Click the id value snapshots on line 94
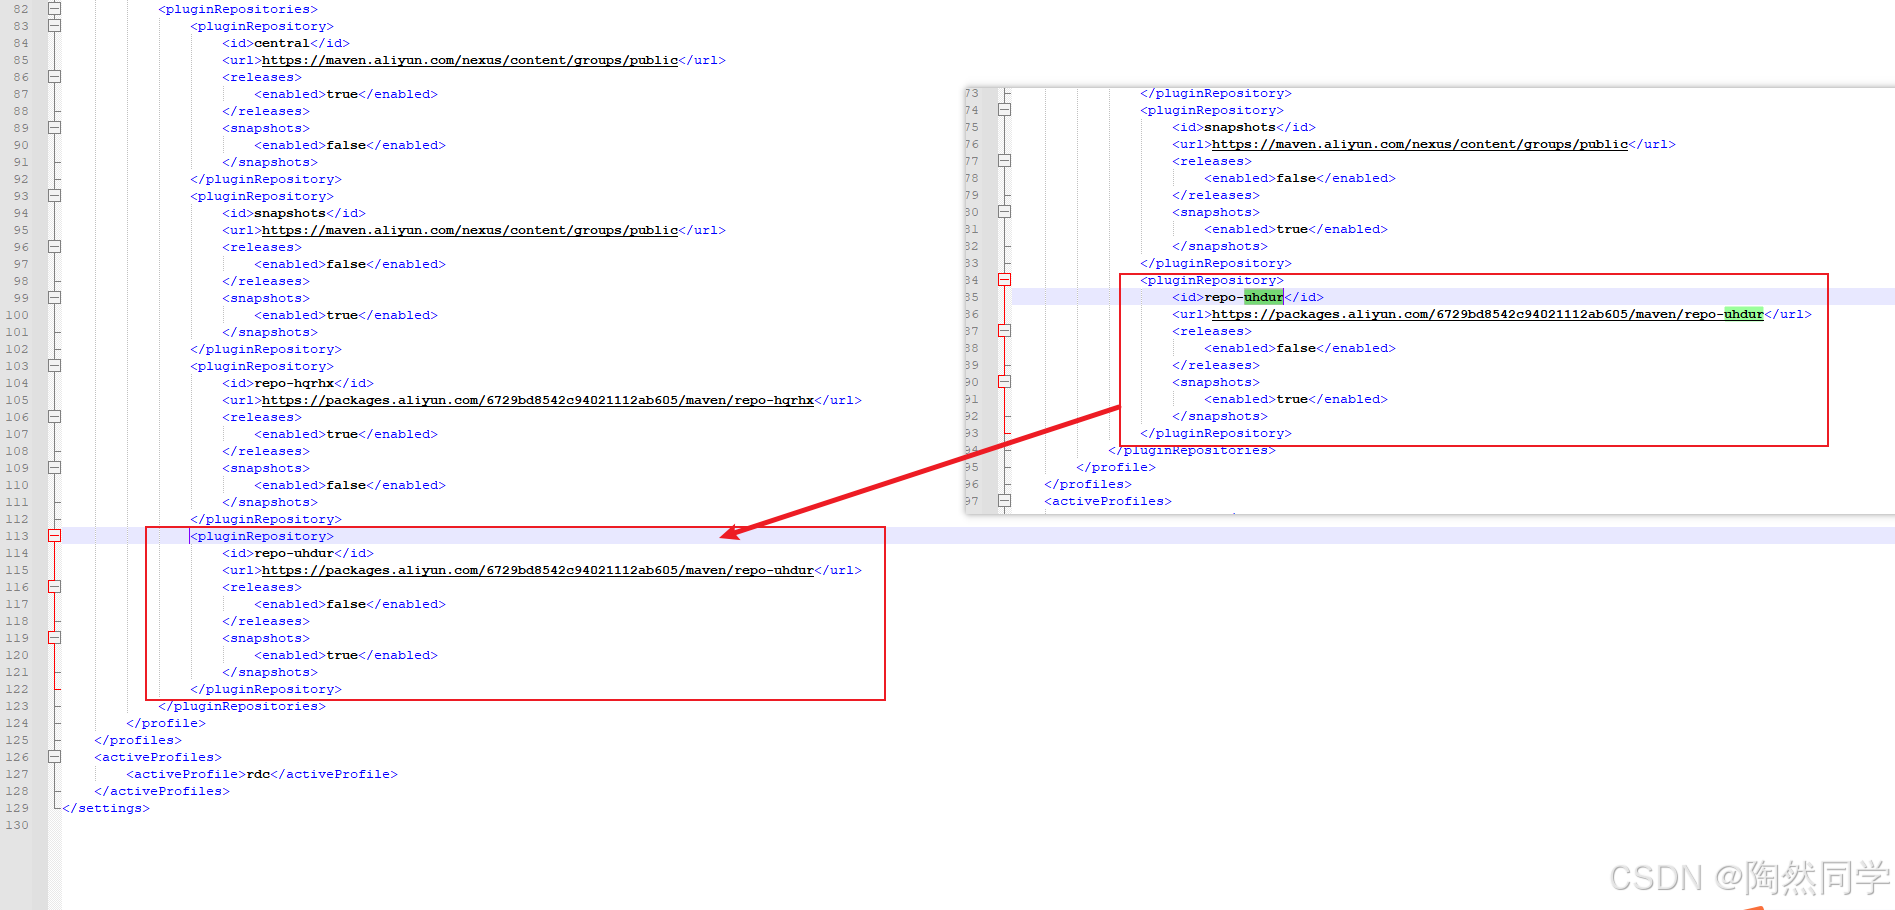This screenshot has width=1895, height=910. [290, 213]
